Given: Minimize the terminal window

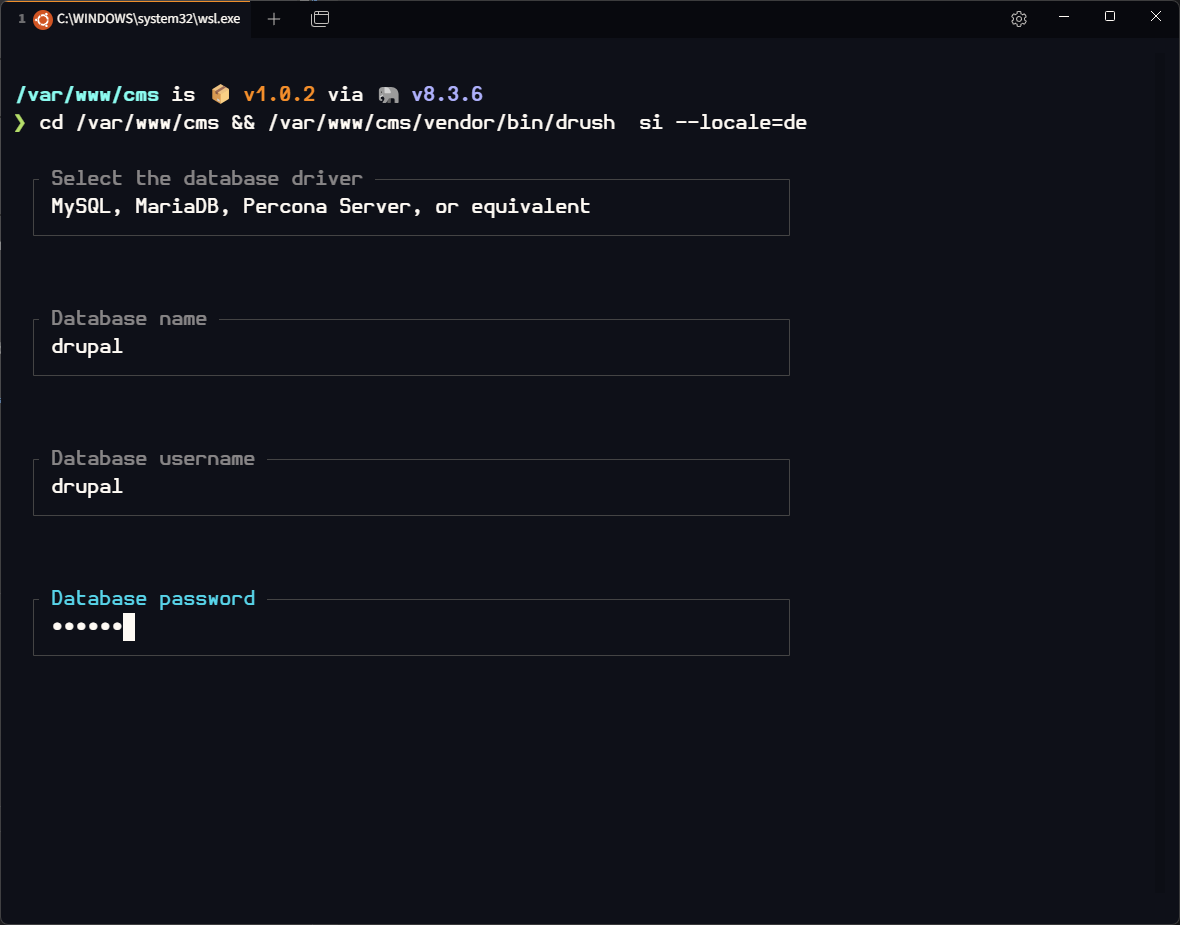Looking at the screenshot, I should tap(1064, 17).
